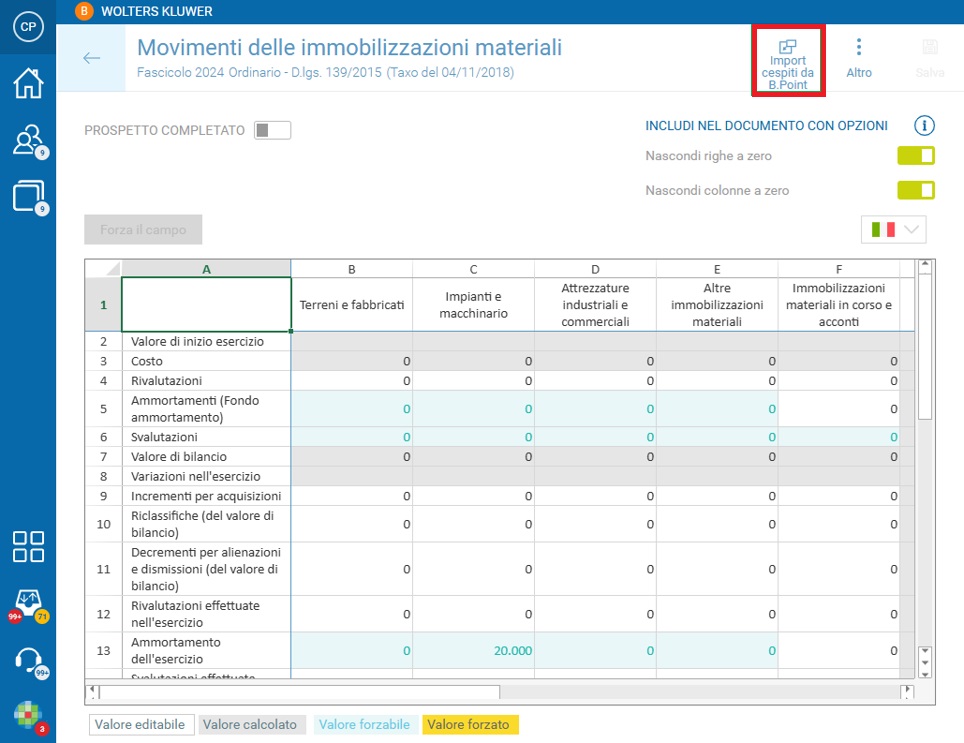
Task: Click the Valore editabile legend swatch
Action: 140,725
